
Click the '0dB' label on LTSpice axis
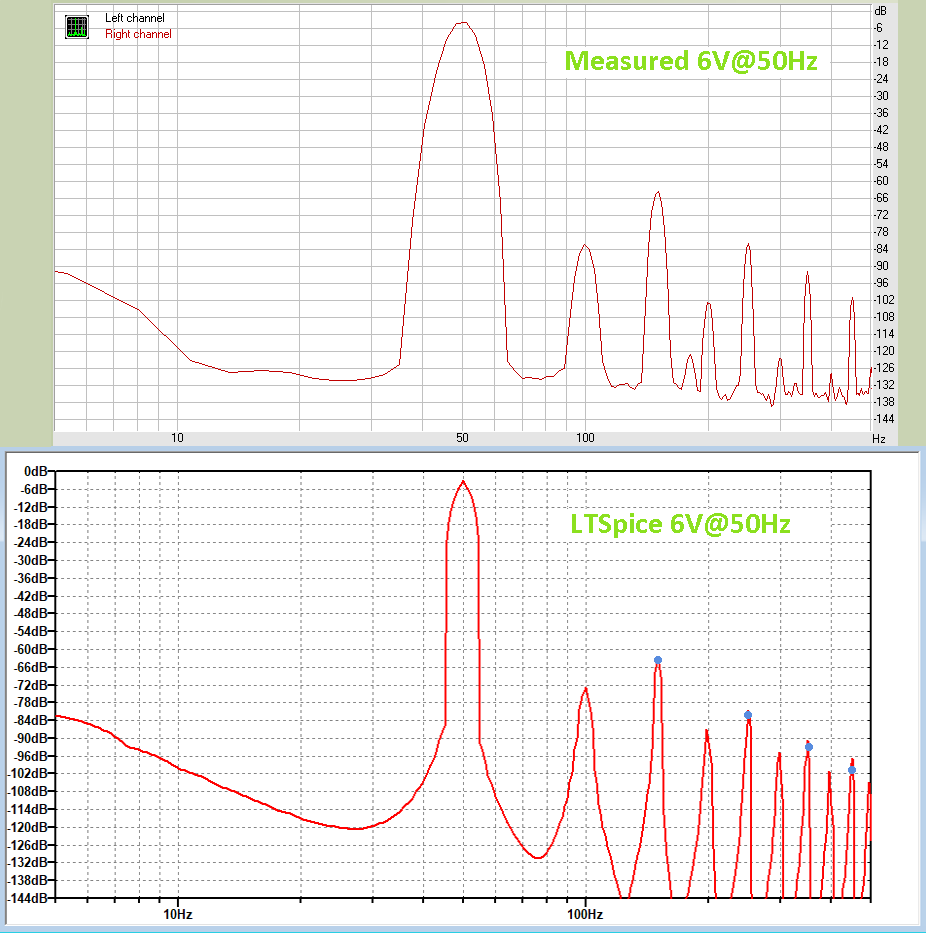(35, 471)
